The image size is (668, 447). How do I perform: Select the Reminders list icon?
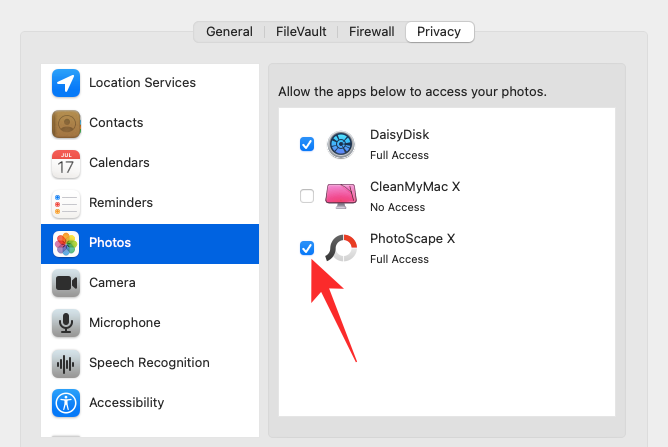click(66, 203)
